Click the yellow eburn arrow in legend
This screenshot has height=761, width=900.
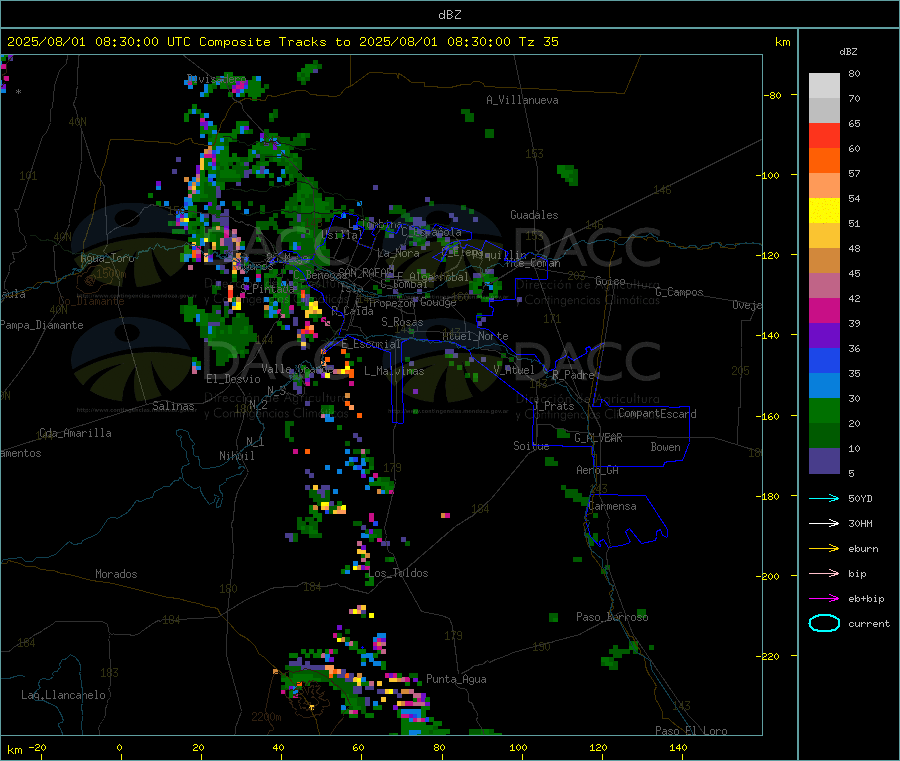tap(824, 549)
